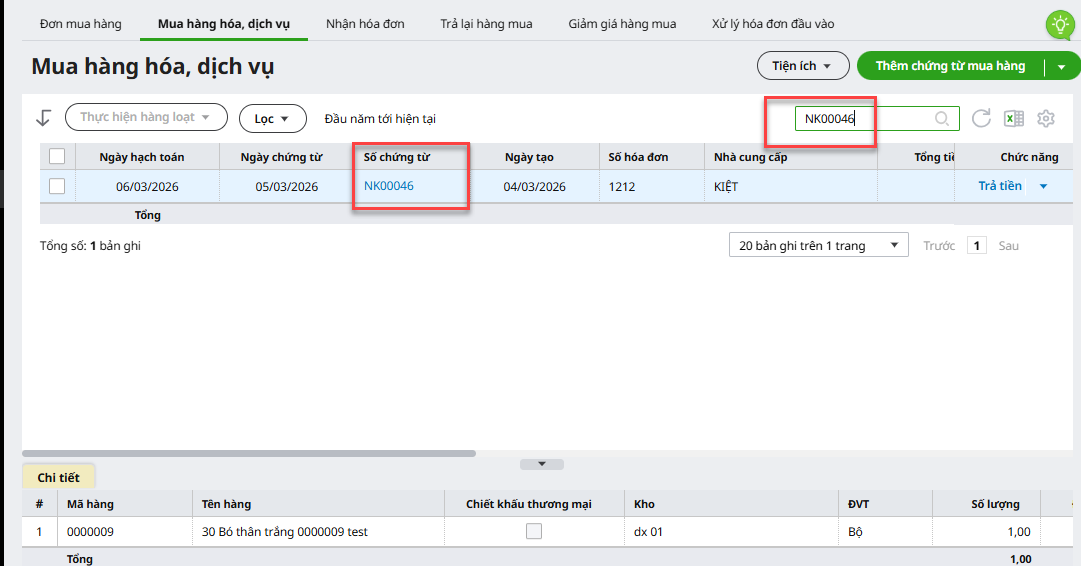
Task: Click the magnifier search icon
Action: (942, 119)
